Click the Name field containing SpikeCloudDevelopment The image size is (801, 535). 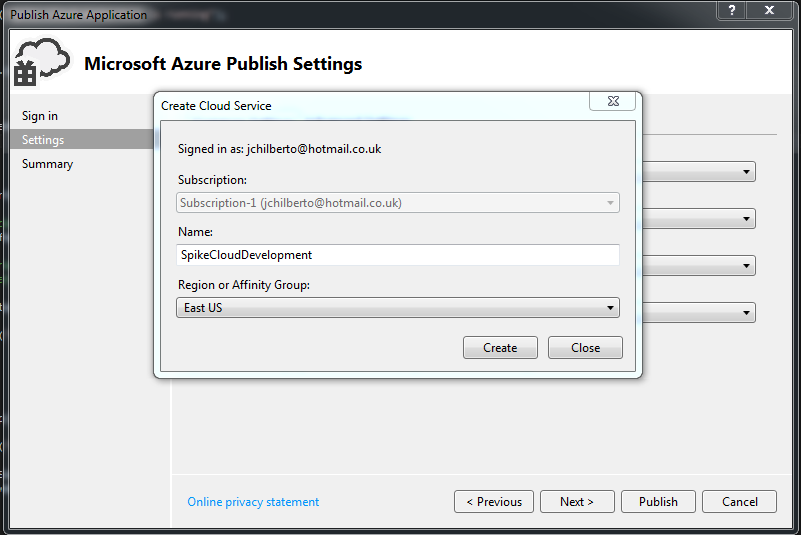pos(398,254)
